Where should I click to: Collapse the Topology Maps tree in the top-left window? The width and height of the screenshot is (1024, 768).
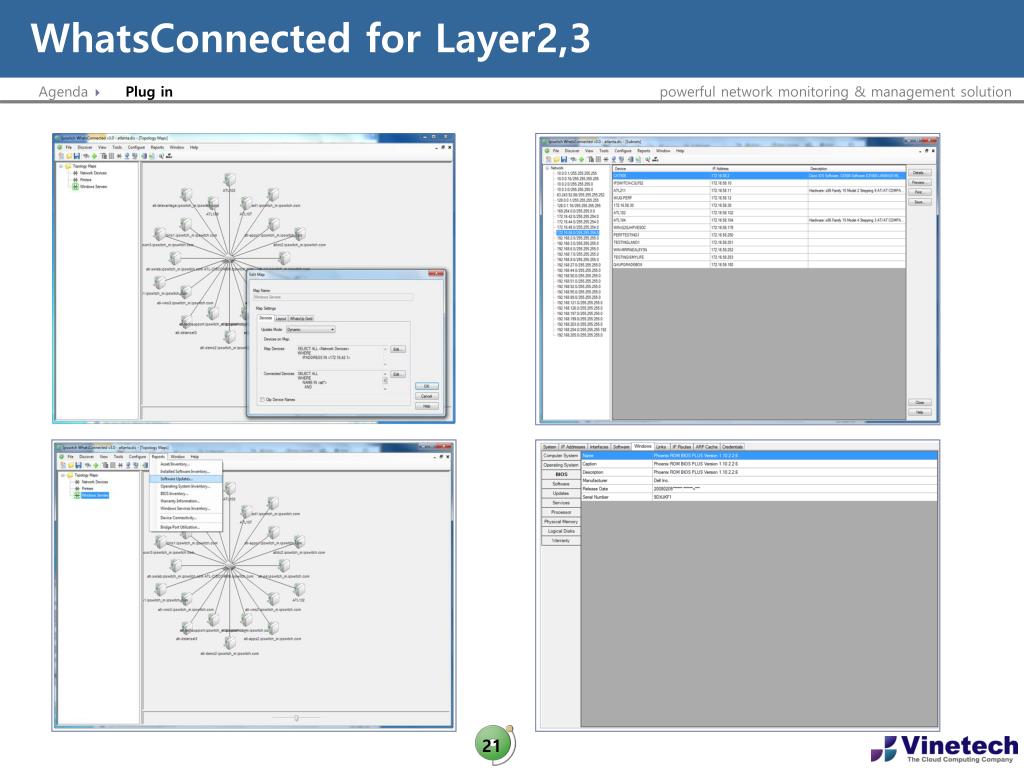[x=61, y=166]
